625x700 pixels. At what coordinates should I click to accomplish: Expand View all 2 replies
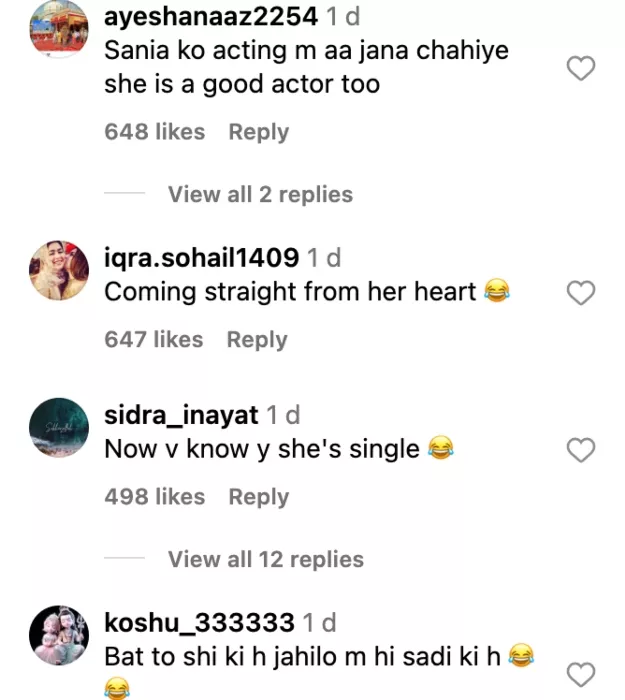(x=260, y=194)
